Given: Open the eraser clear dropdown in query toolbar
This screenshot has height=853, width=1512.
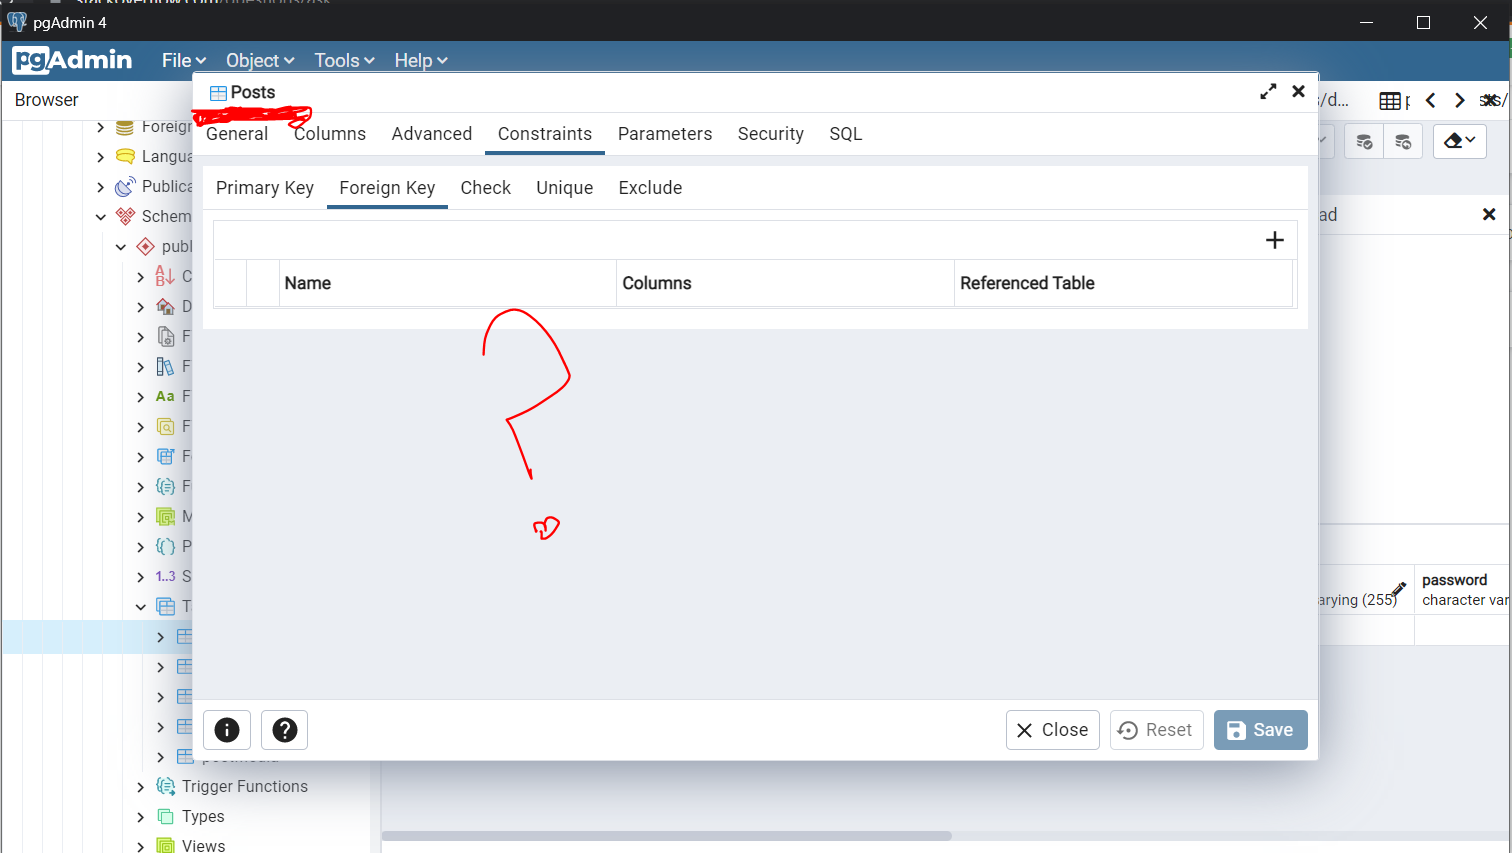Looking at the screenshot, I should 1460,141.
